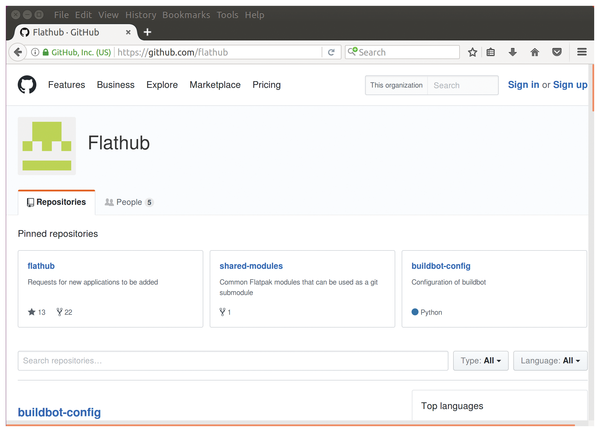Select the Flathub GitHub browser tab
The height and width of the screenshot is (432, 600).
click(77, 32)
